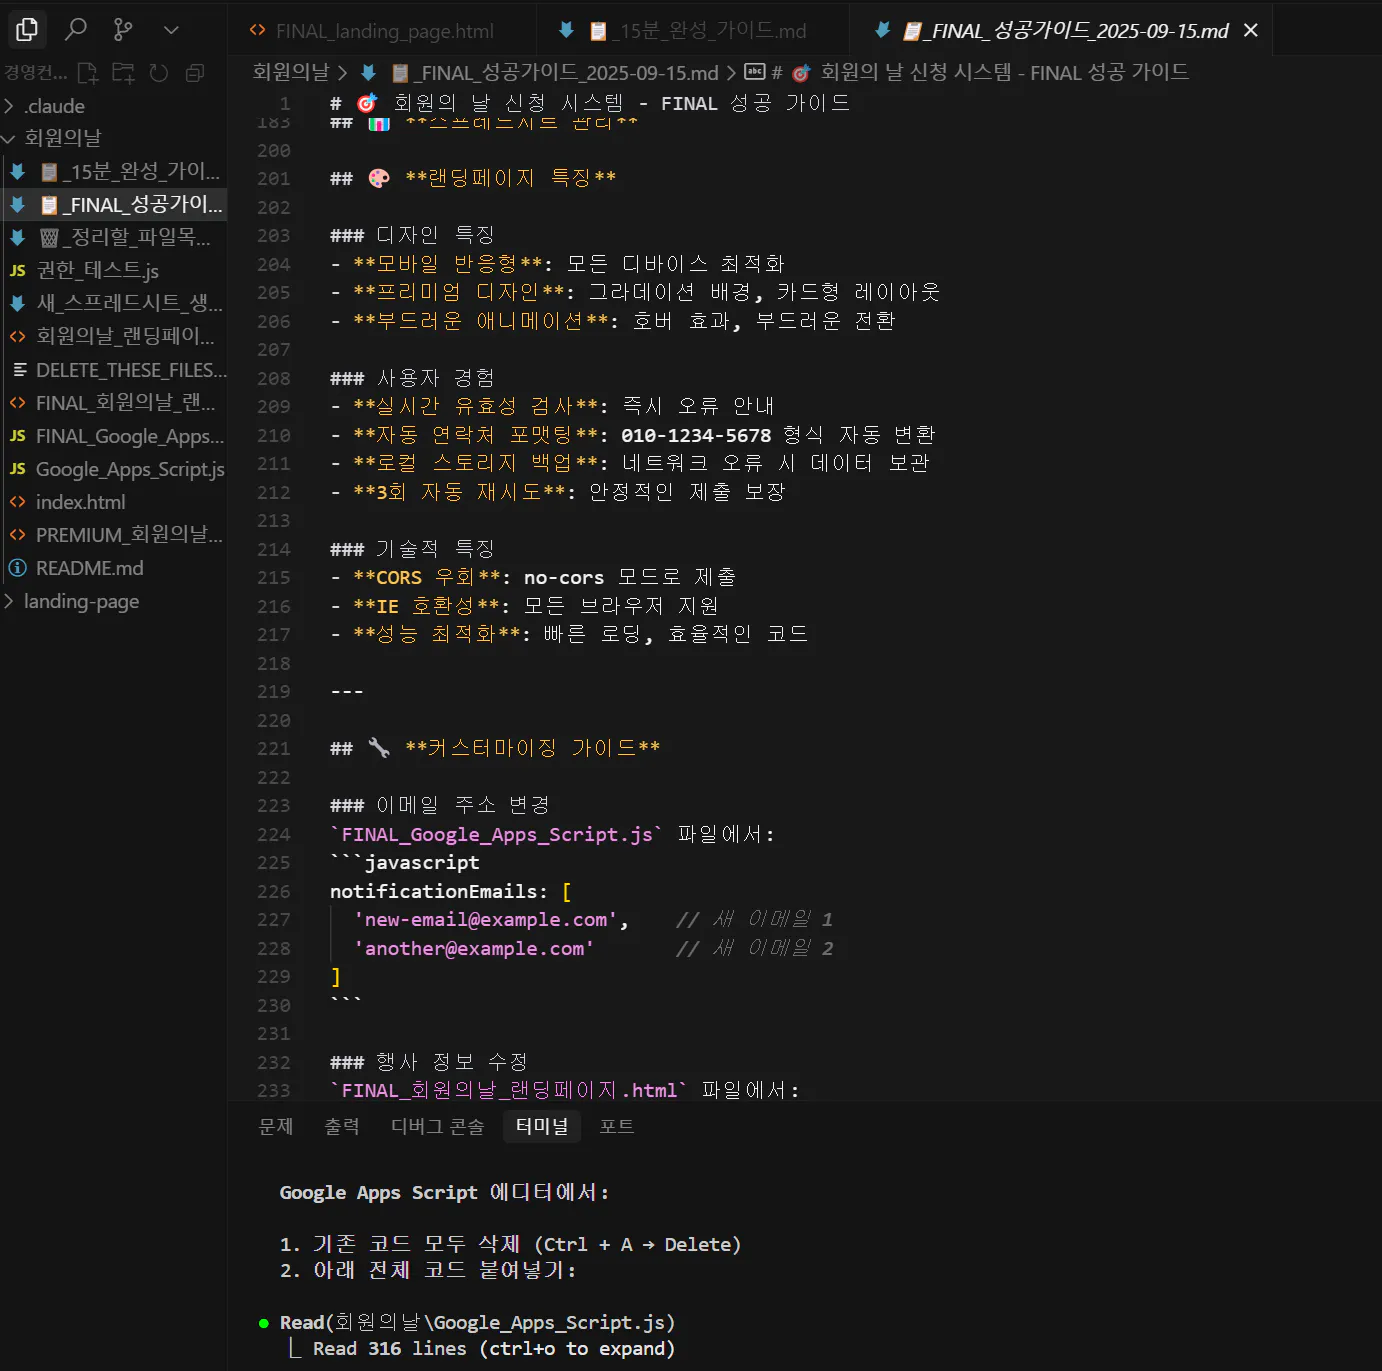Click the JS icon beside Google_Apps_Script.js
Screen dimensions: 1382x1371
(x=18, y=469)
